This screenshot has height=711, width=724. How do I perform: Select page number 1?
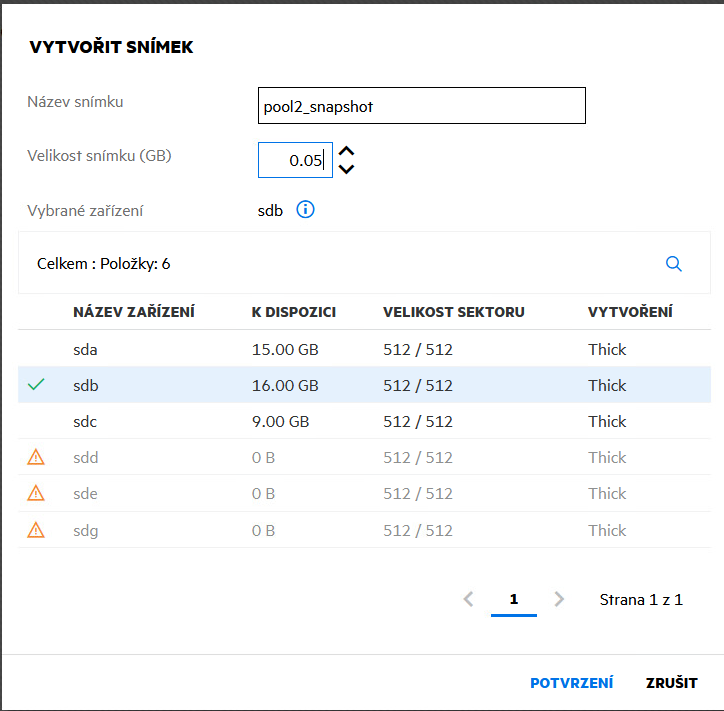(514, 599)
